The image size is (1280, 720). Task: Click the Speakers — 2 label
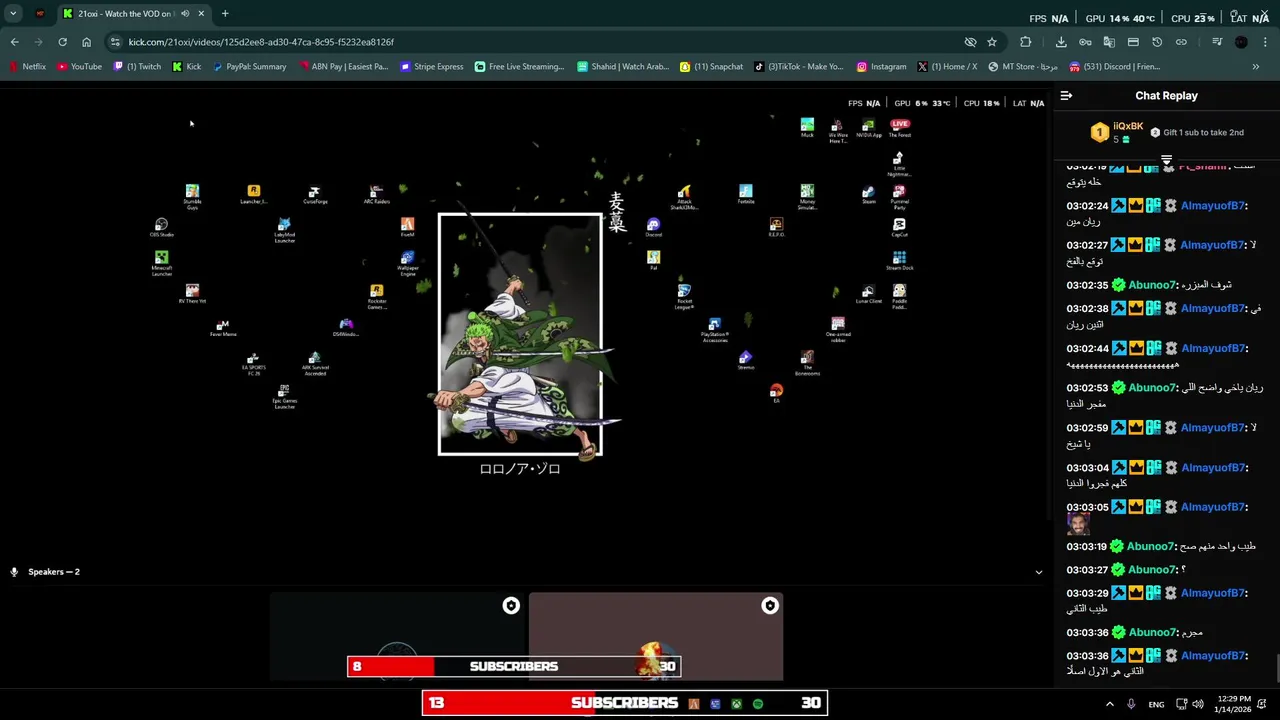tap(54, 572)
